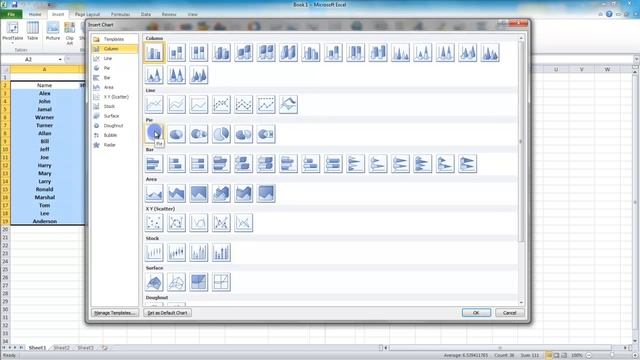
Task: Select the 3-D Area chart type
Action: [221, 193]
